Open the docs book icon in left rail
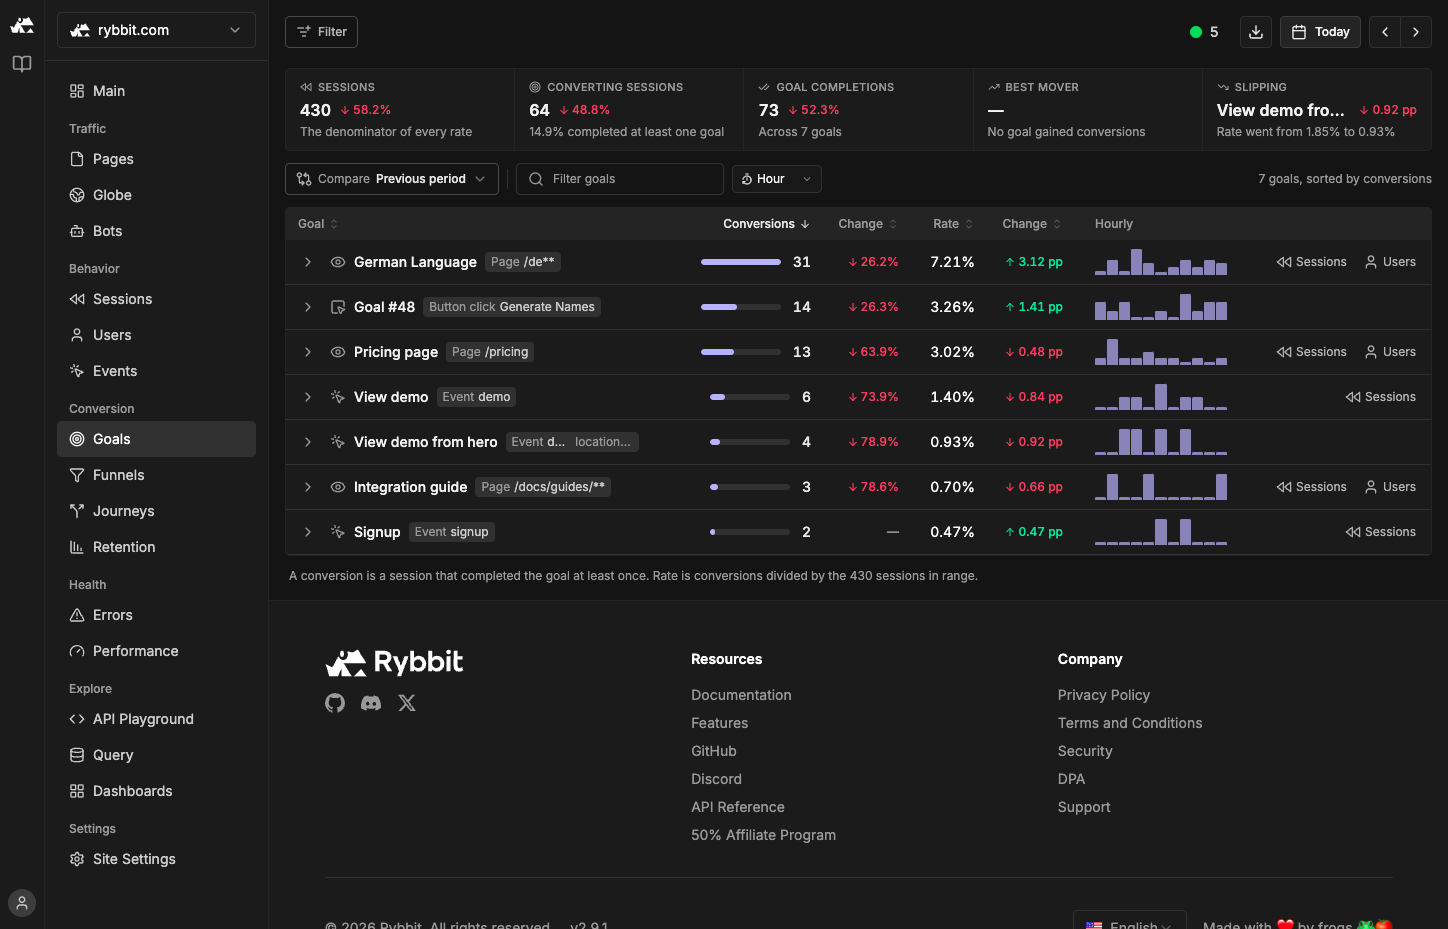 tap(22, 64)
